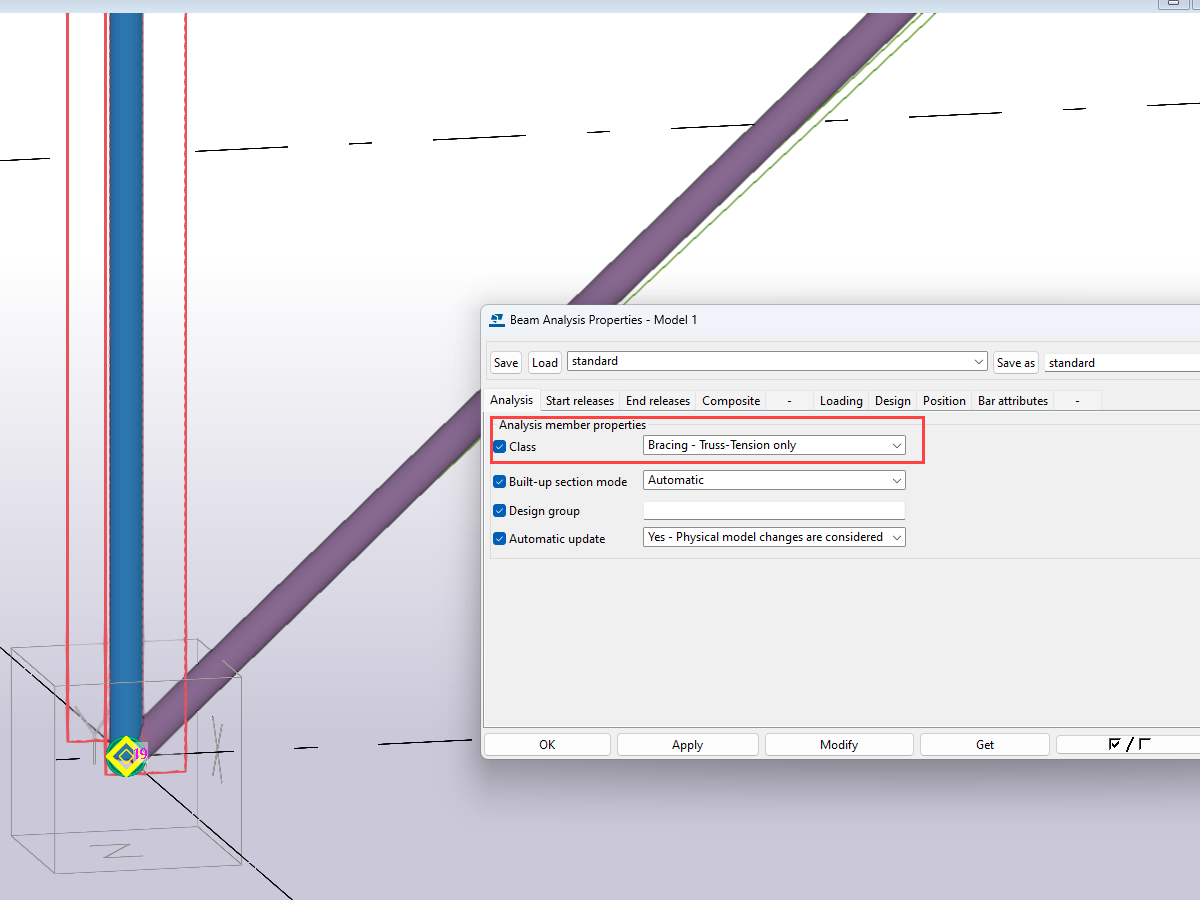Disable the Design group checkbox
This screenshot has width=1200, height=900.
point(499,510)
